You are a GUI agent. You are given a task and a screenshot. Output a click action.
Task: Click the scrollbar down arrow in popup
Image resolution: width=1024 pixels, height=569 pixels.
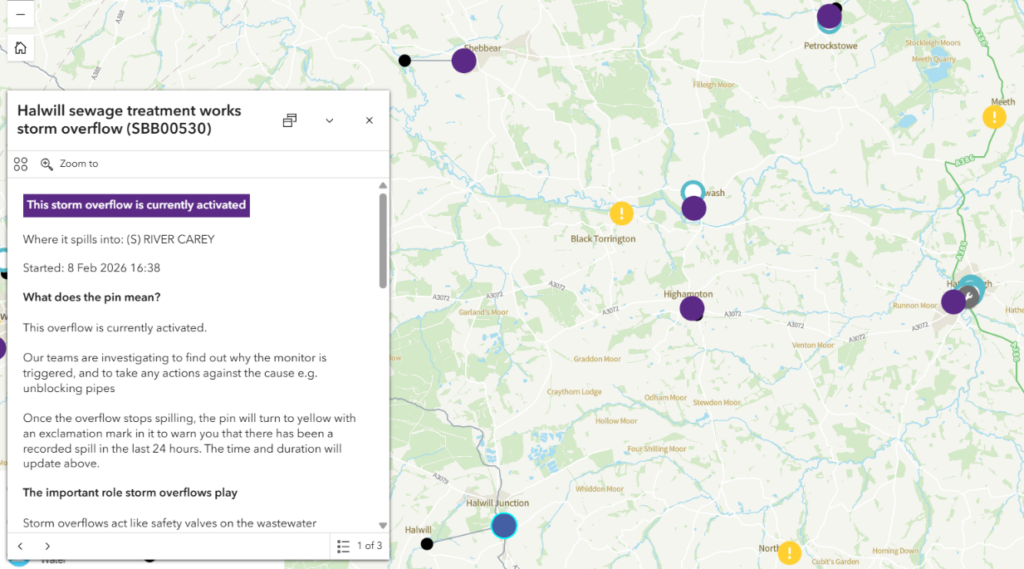pos(382,525)
